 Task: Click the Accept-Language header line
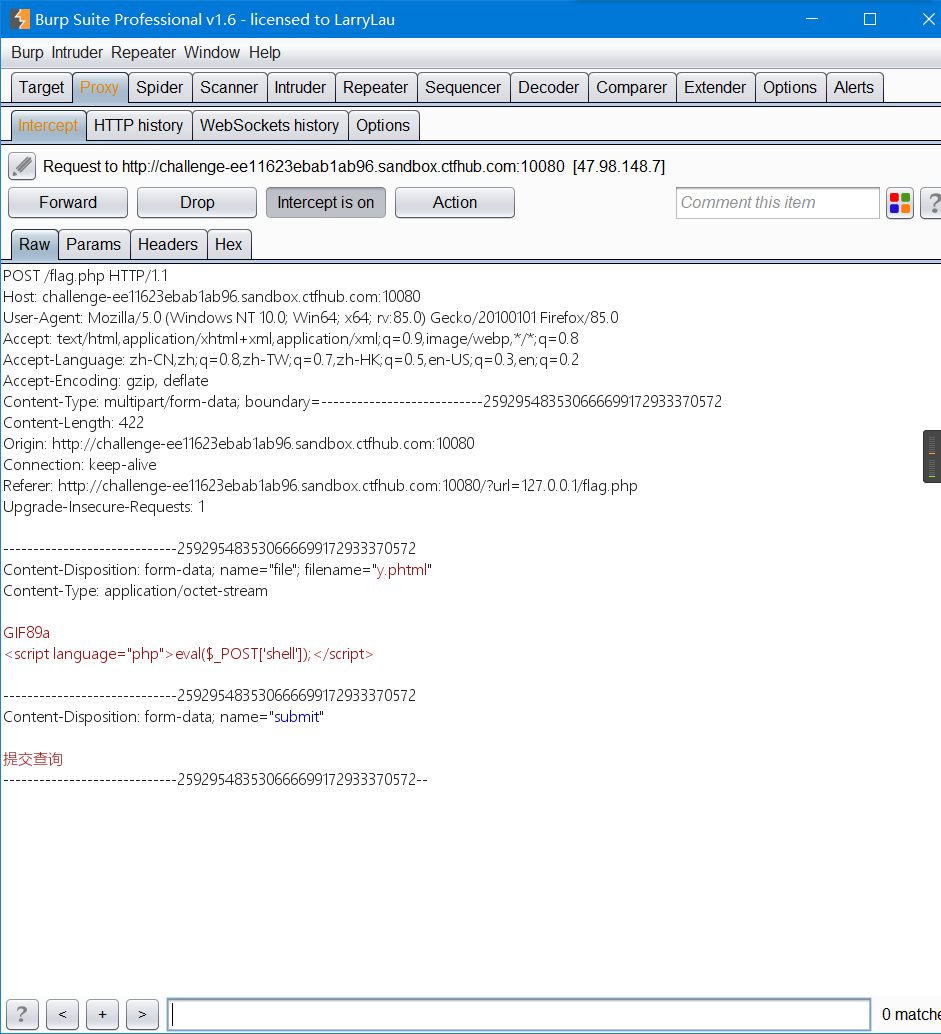pyautogui.click(x=291, y=360)
